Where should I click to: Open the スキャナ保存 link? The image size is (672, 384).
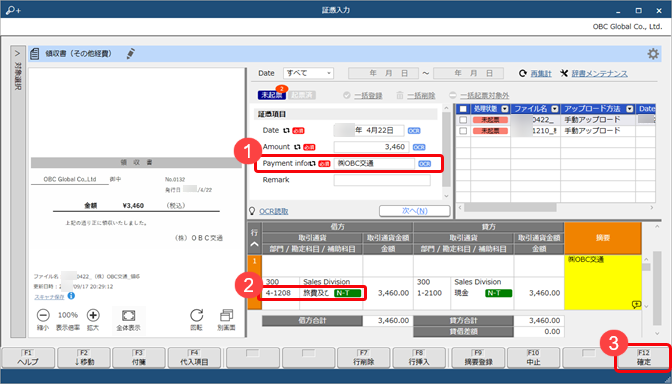pos(49,297)
